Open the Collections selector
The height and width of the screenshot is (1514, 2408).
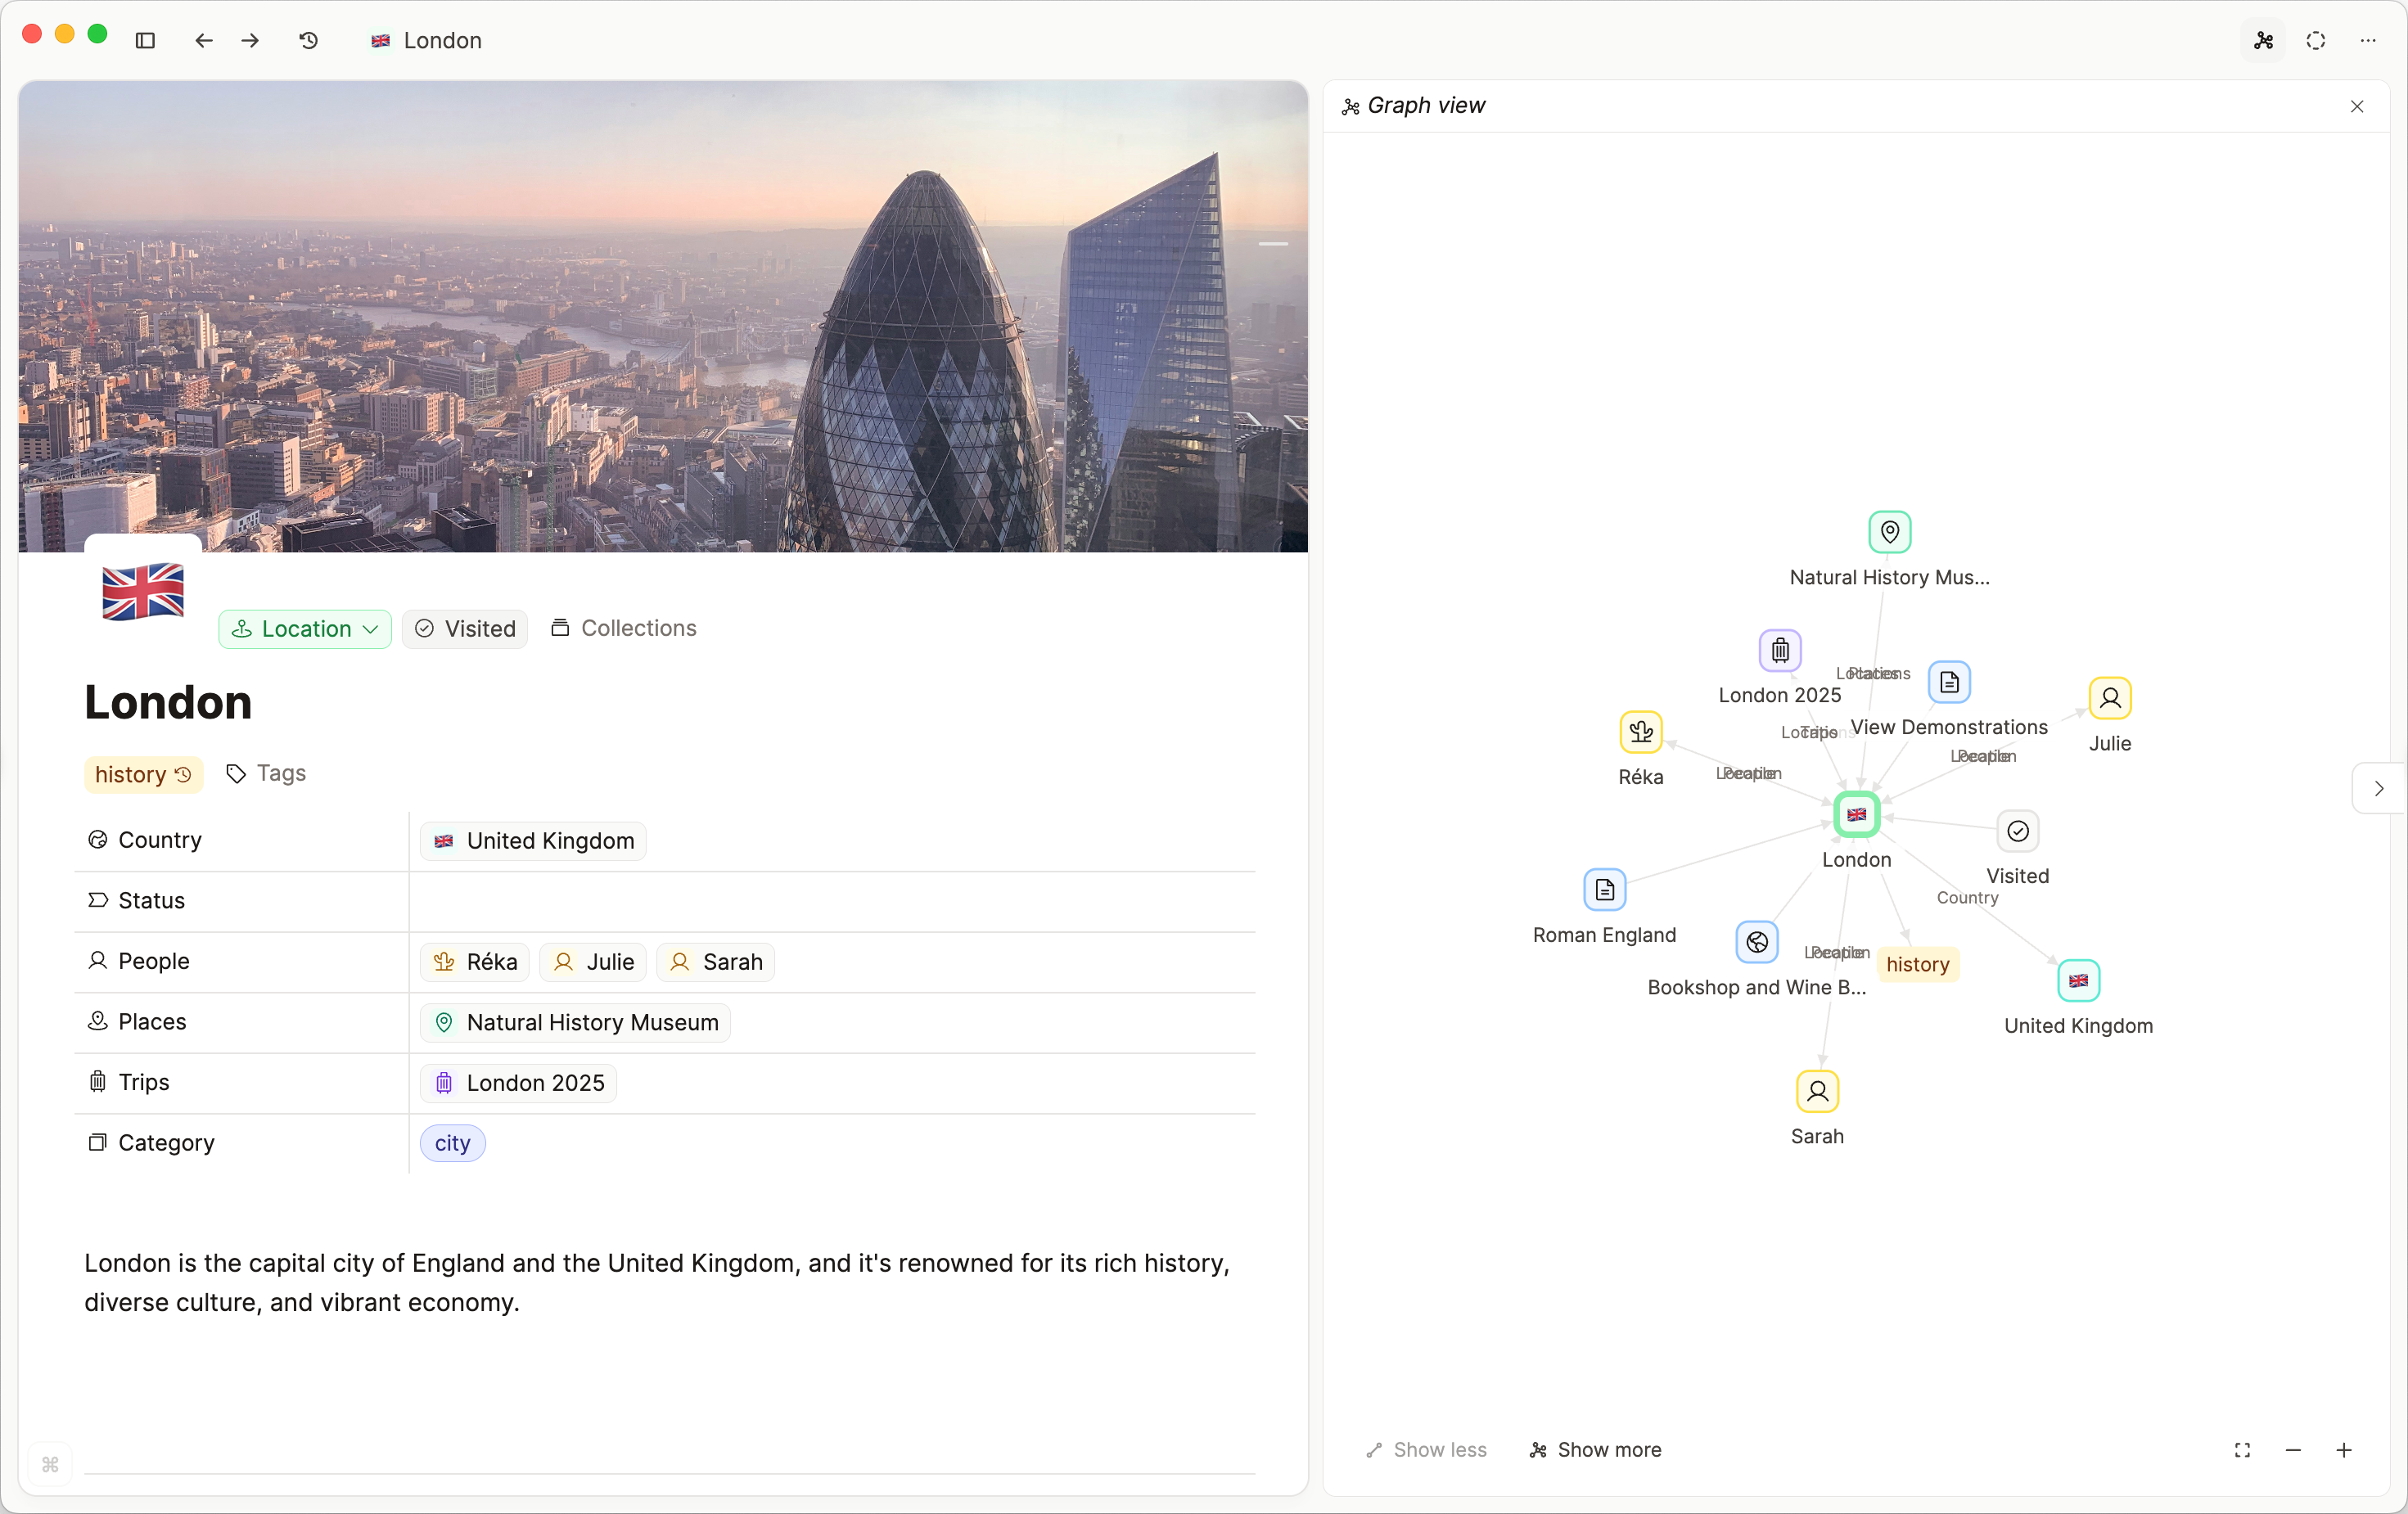(x=623, y=628)
